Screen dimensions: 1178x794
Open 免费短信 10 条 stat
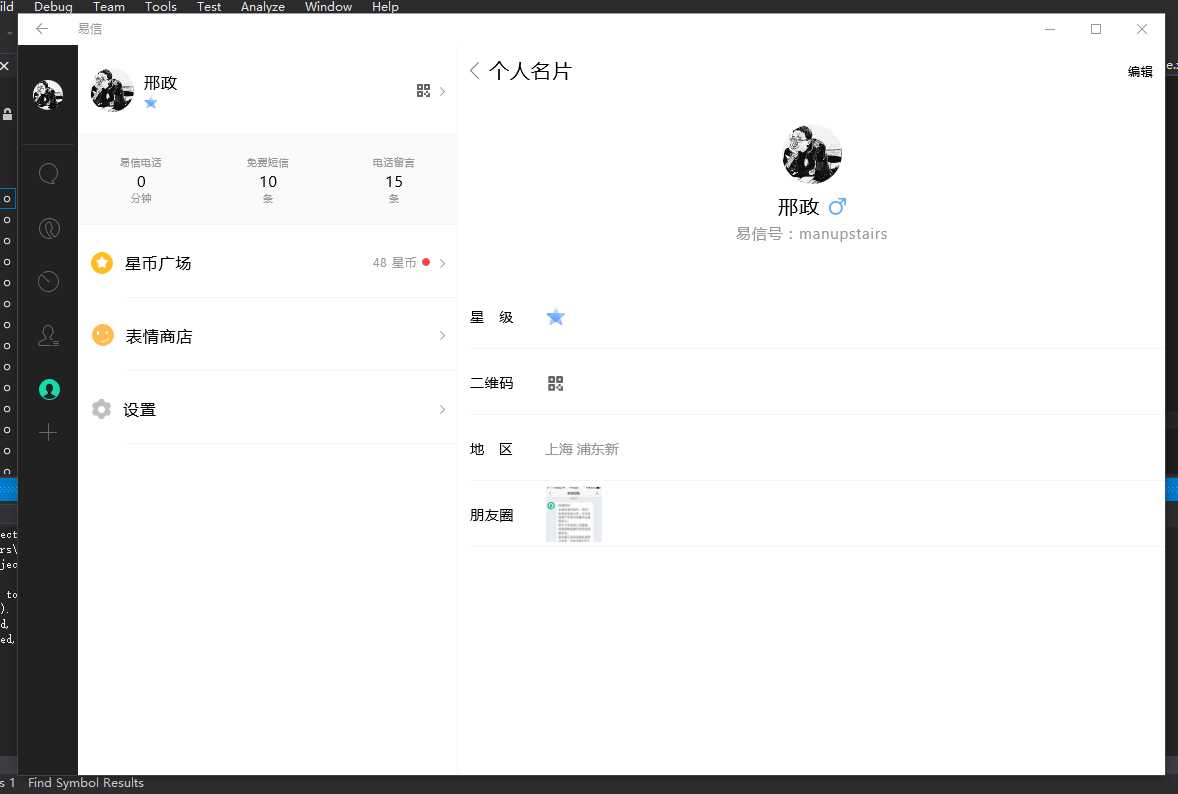click(x=268, y=180)
